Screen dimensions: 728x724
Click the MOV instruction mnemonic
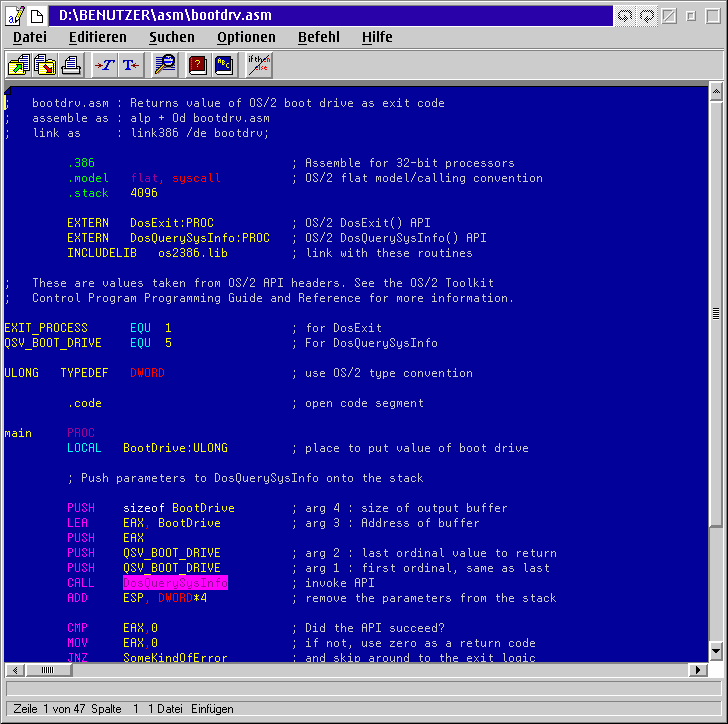tap(78, 643)
